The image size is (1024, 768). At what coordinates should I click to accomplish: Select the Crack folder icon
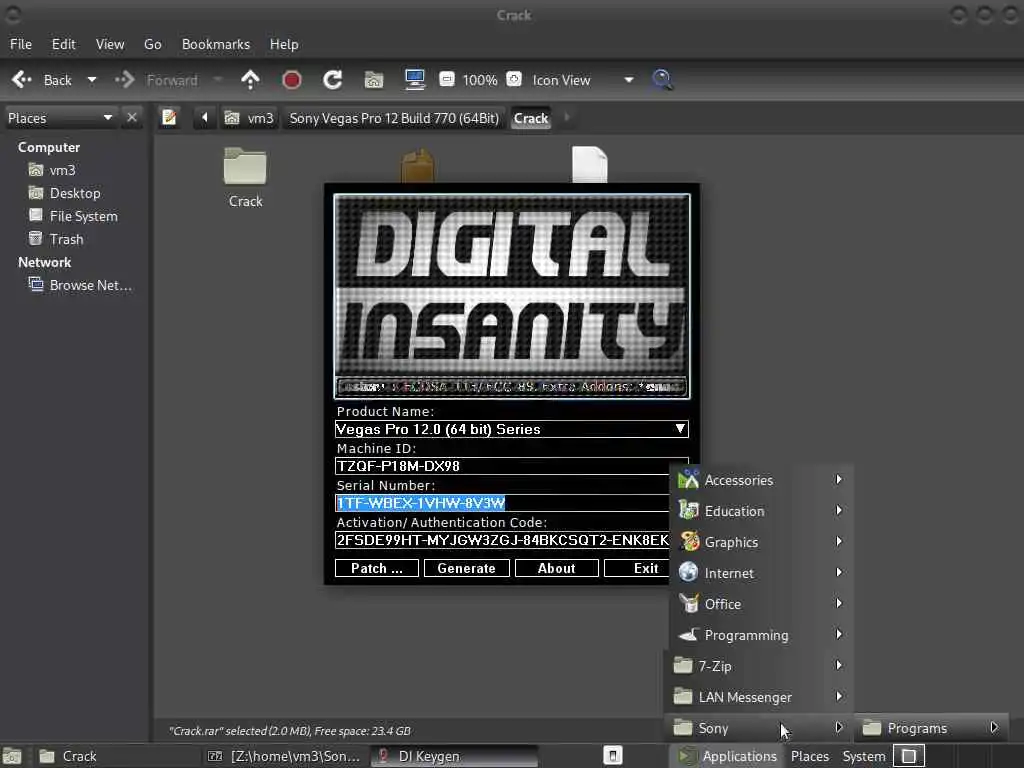click(x=245, y=166)
